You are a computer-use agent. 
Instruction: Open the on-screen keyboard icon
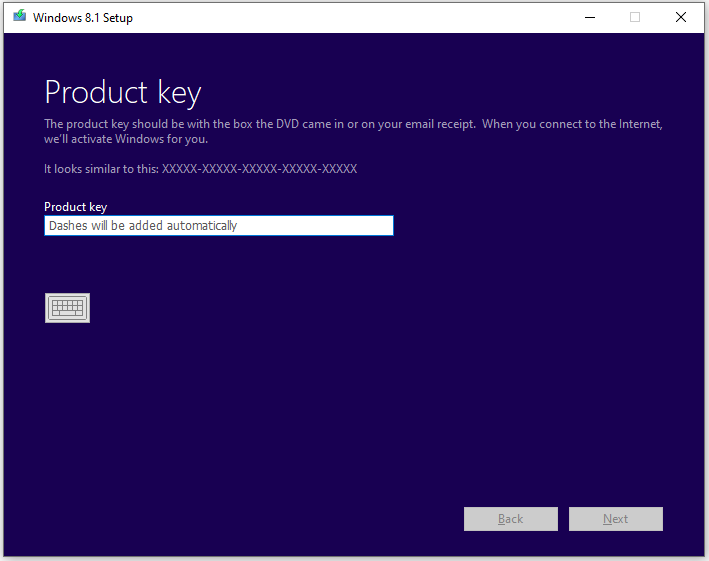(x=67, y=308)
